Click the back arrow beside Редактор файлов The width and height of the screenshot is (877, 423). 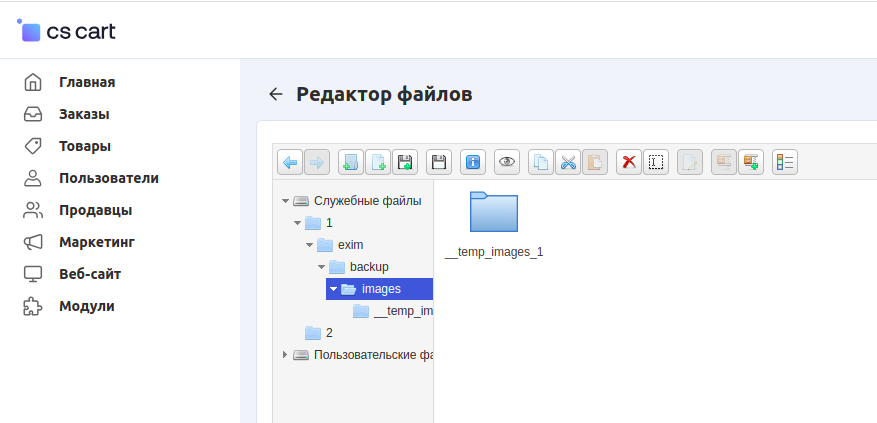276,94
